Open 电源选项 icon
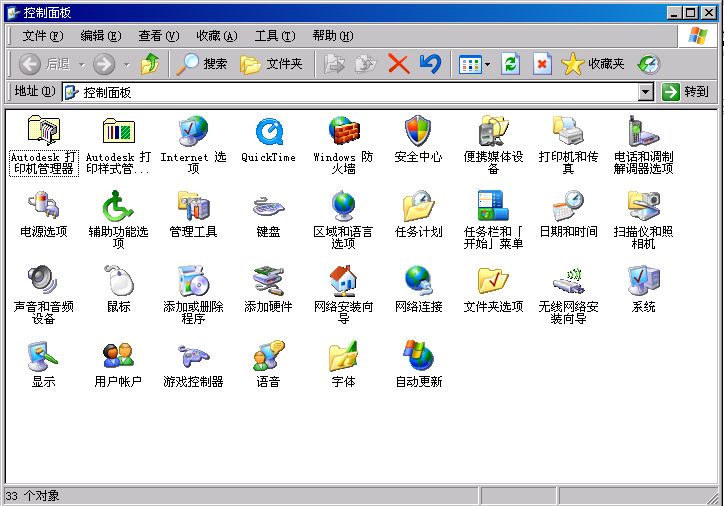The image size is (724, 506). click(43, 205)
